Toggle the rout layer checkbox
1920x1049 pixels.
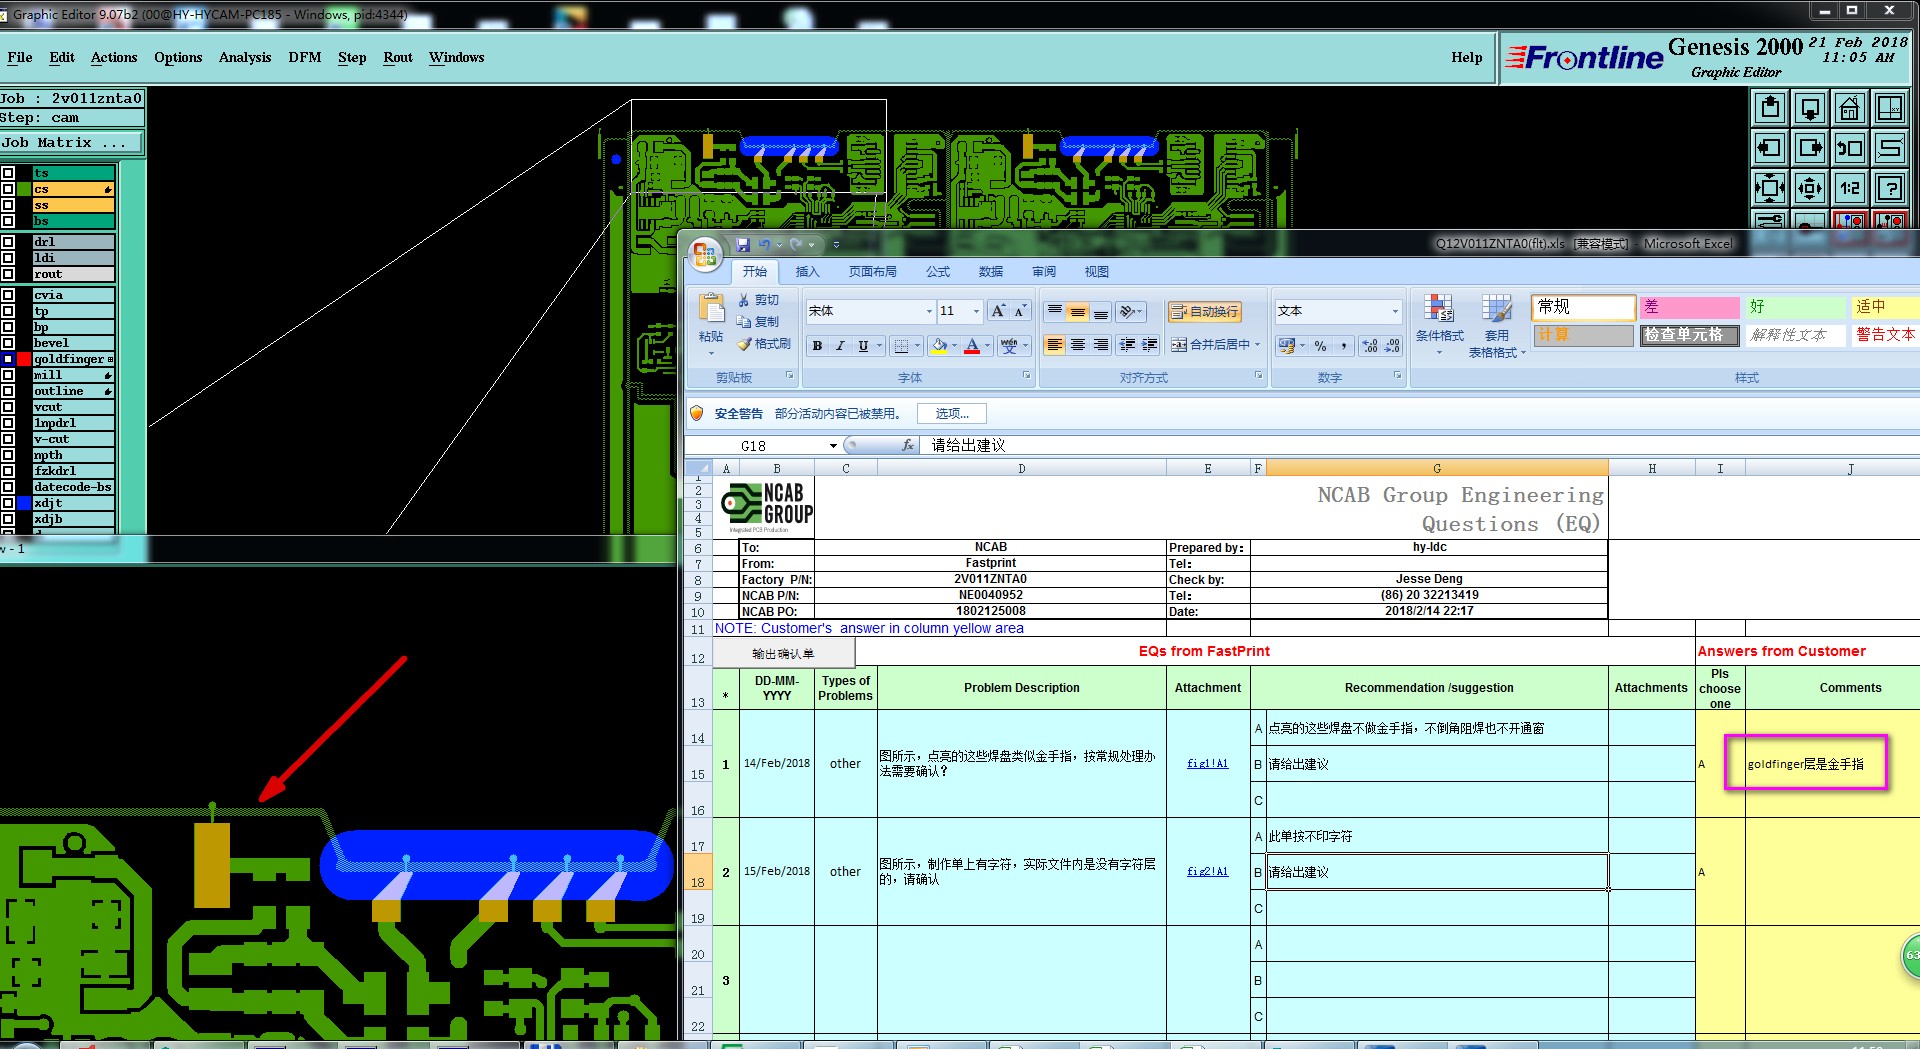(8, 274)
